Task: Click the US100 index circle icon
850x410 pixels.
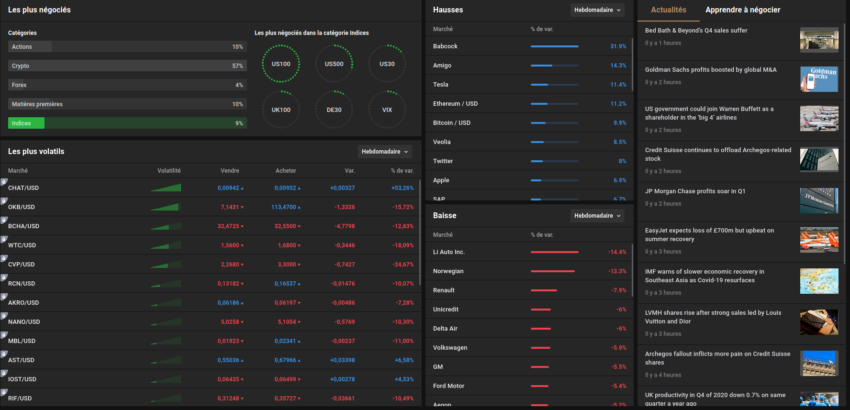Action: [281, 64]
